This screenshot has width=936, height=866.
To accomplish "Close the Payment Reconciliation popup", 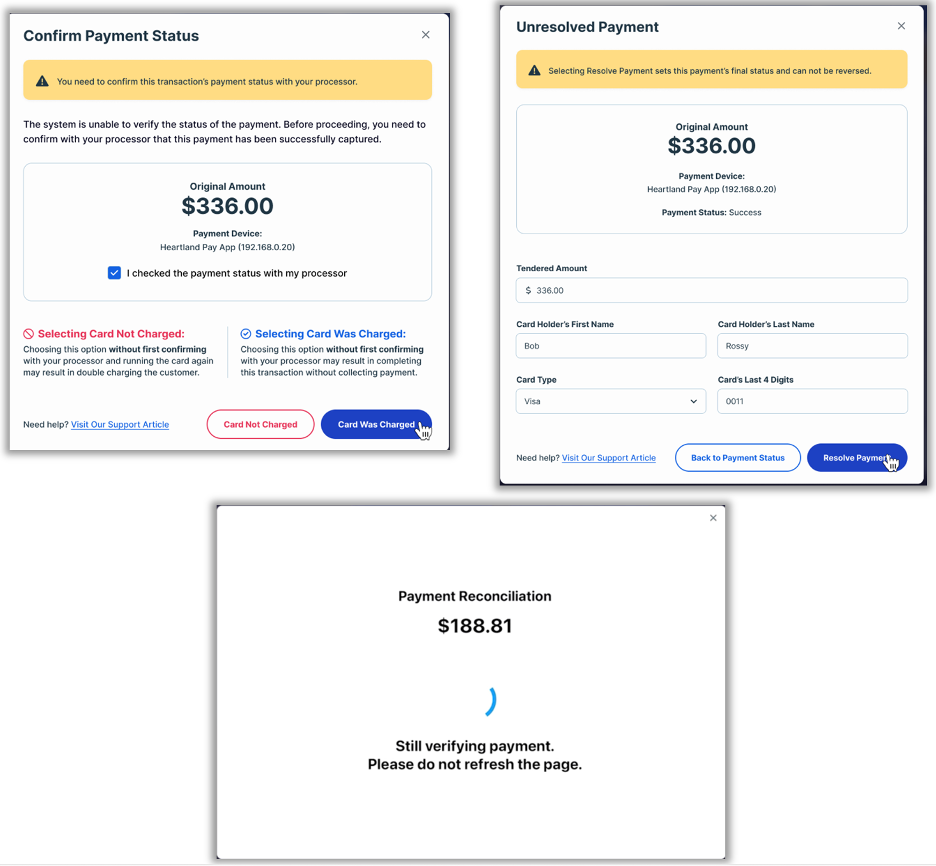I will 713,518.
